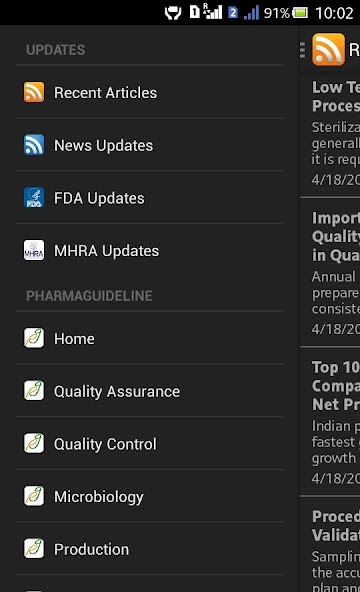Tap the blue RSS icon beside News Updates
This screenshot has height=592, width=360.
tap(34, 145)
